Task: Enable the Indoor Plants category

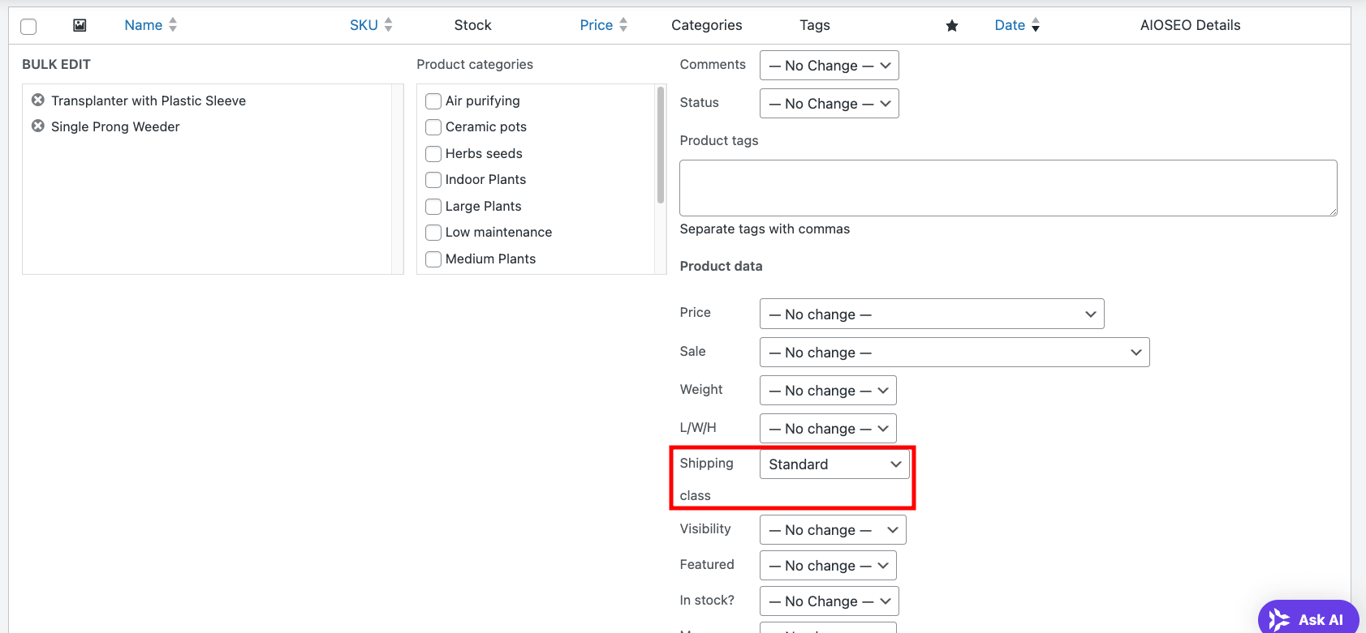Action: pyautogui.click(x=433, y=179)
